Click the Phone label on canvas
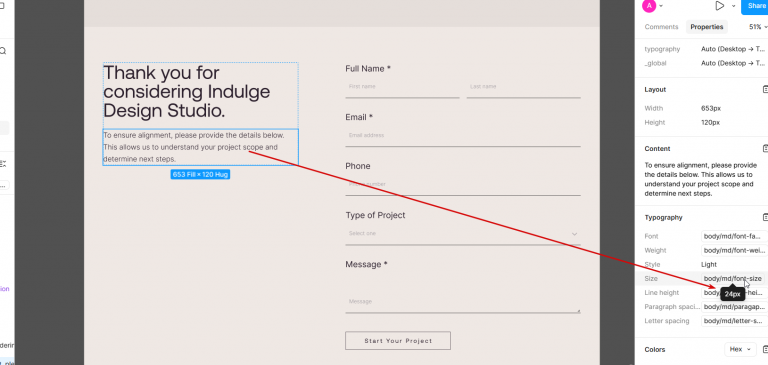This screenshot has height=365, width=768. (x=358, y=166)
